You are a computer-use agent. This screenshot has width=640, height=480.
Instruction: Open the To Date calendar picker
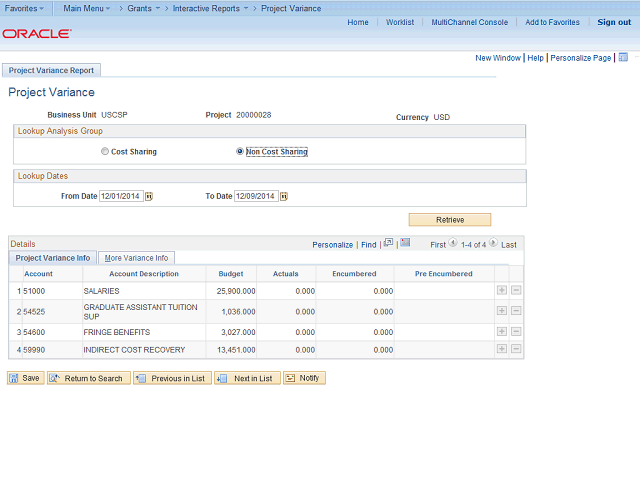(x=284, y=196)
